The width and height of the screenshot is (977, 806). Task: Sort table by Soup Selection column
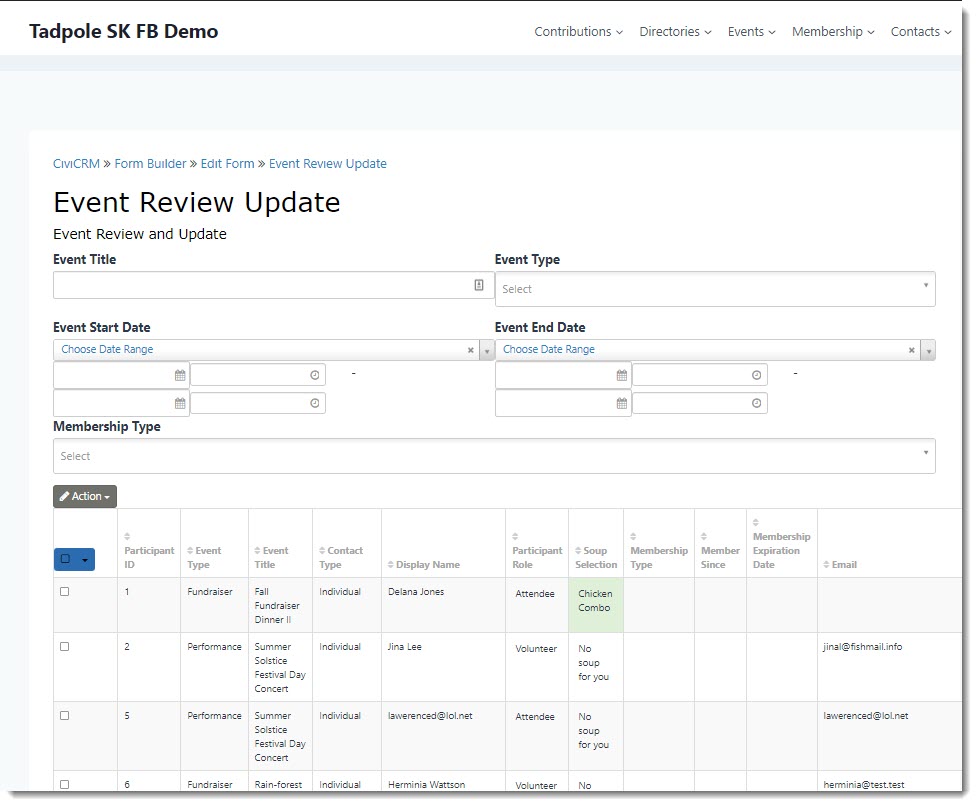(596, 557)
